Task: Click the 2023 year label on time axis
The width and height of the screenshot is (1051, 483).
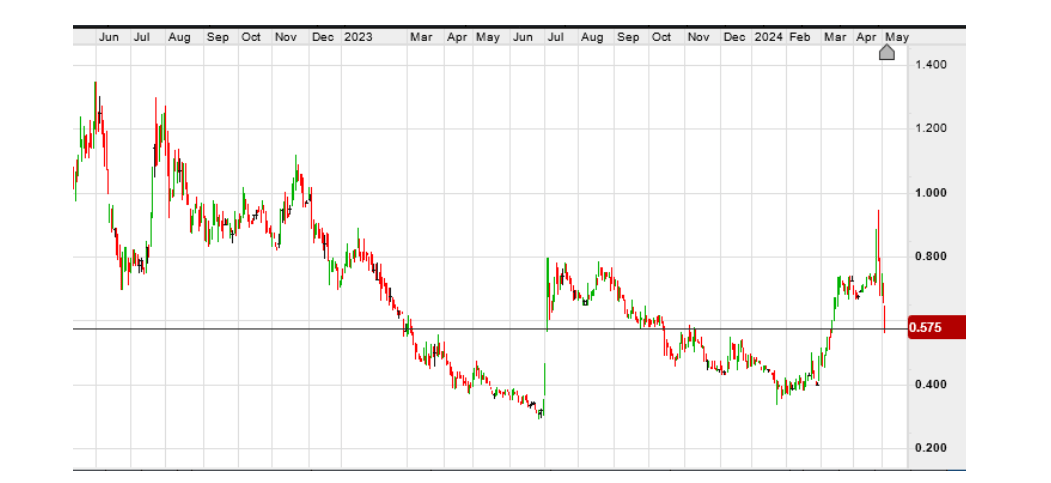Action: tap(358, 38)
